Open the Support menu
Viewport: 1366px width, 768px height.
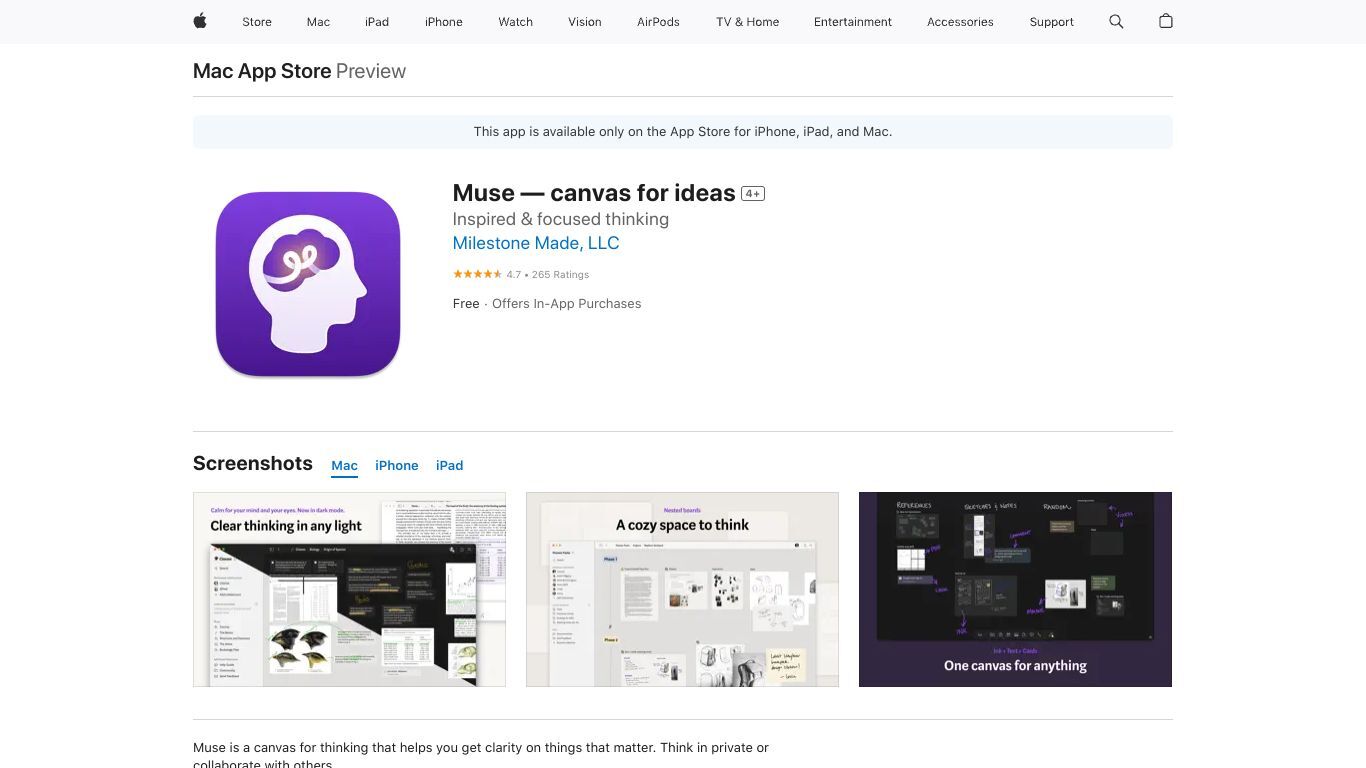pyautogui.click(x=1051, y=22)
